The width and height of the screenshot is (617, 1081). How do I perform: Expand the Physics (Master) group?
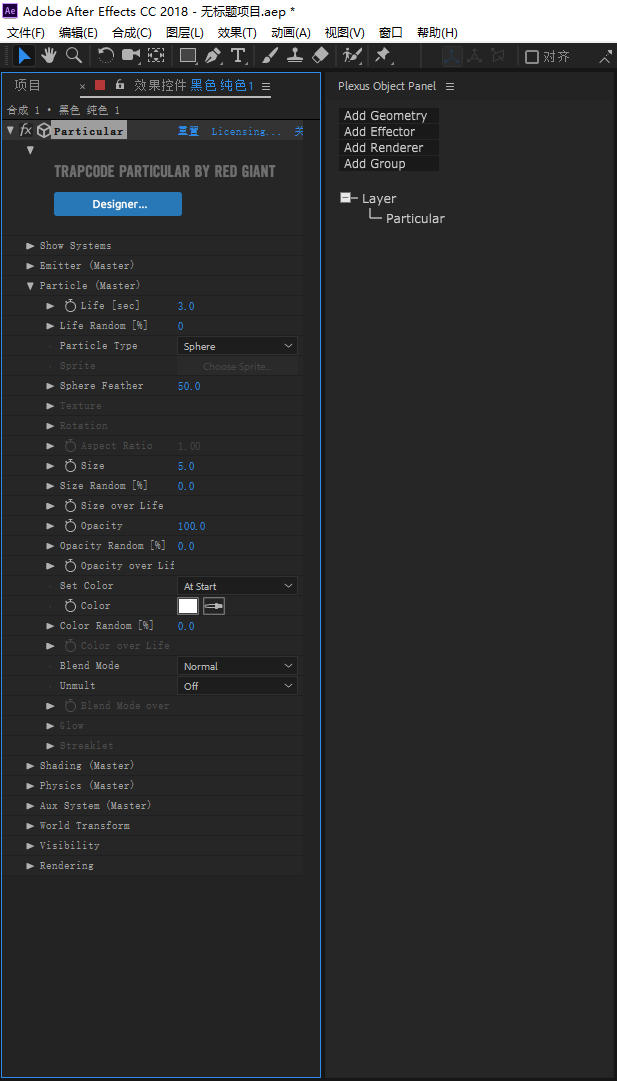pos(30,785)
